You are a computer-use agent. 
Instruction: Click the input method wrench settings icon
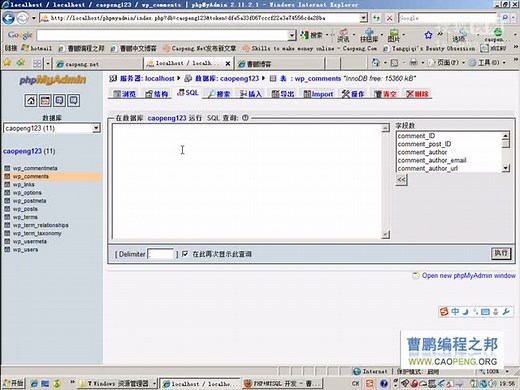pyautogui.click(x=506, y=312)
